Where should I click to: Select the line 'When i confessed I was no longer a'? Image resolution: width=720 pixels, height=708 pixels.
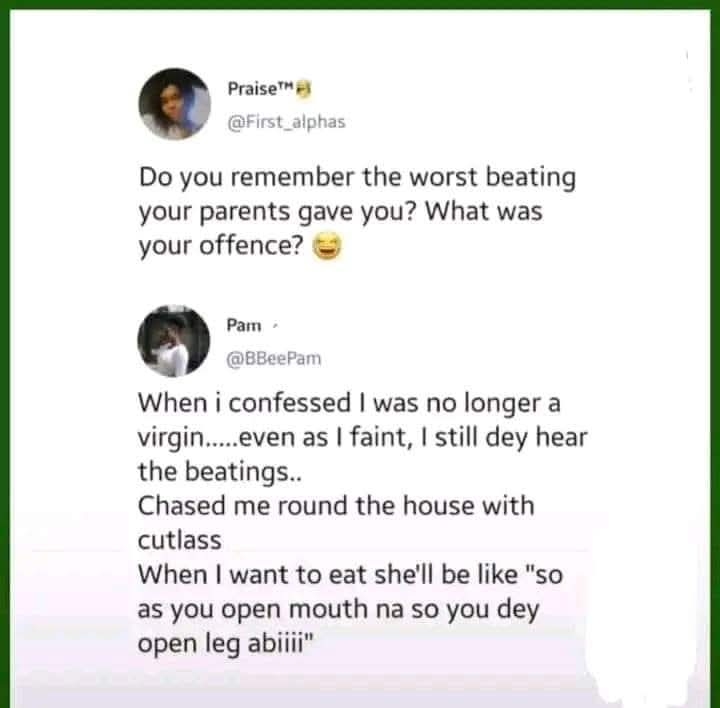coord(349,403)
